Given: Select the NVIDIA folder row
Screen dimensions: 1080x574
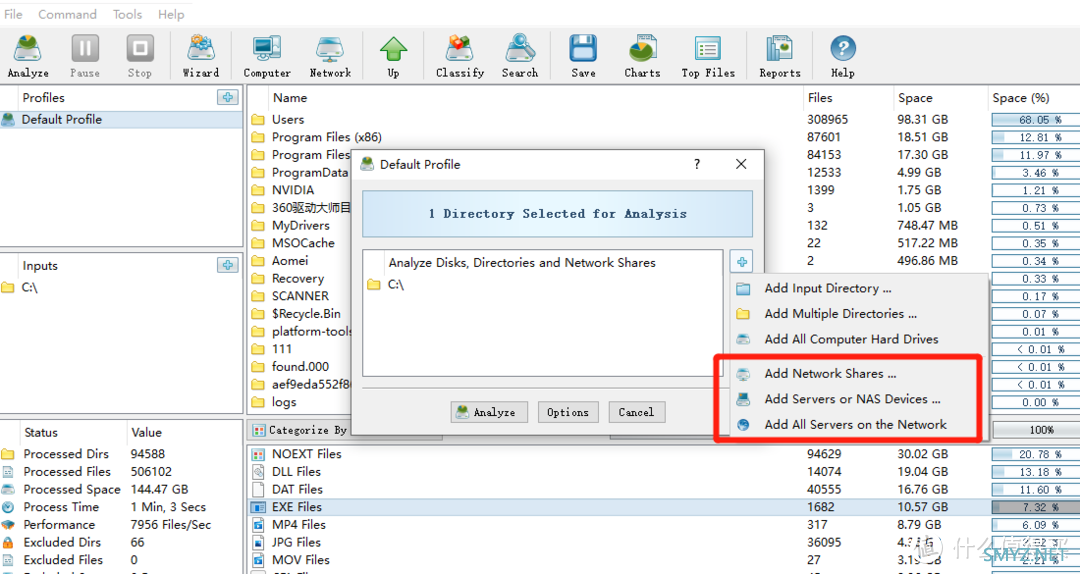Looking at the screenshot, I should tap(300, 190).
